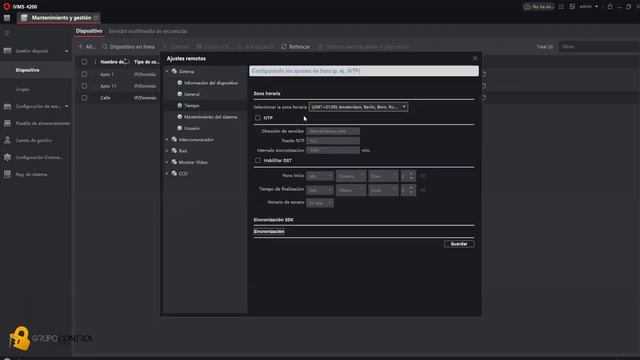
Task: Click the Nombre de dispositivo column header
Action: point(114,62)
